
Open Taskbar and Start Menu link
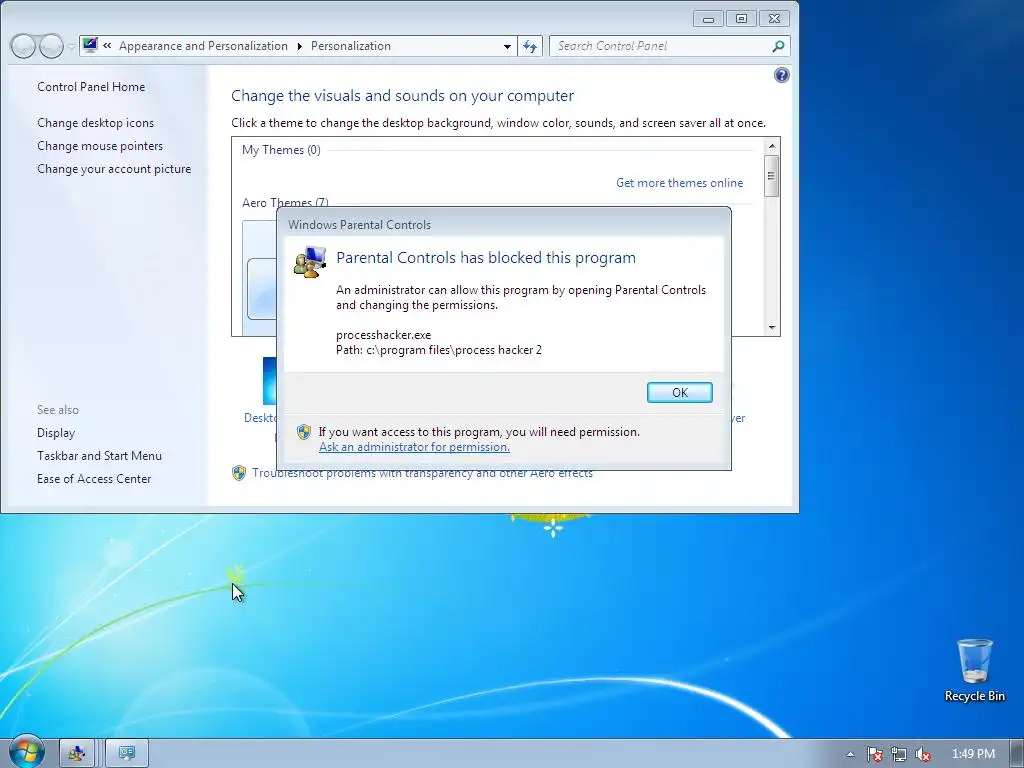tap(99, 456)
